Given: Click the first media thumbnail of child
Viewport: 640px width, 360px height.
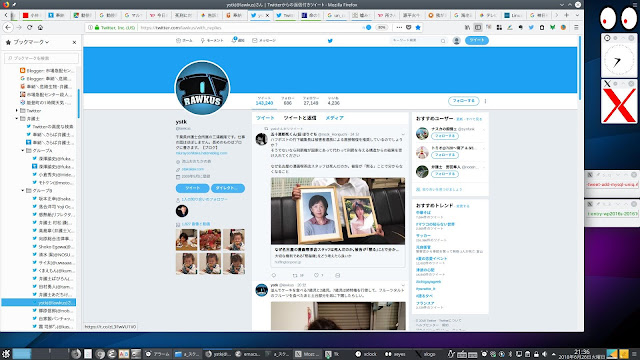Looking at the screenshot, I should click(187, 240).
